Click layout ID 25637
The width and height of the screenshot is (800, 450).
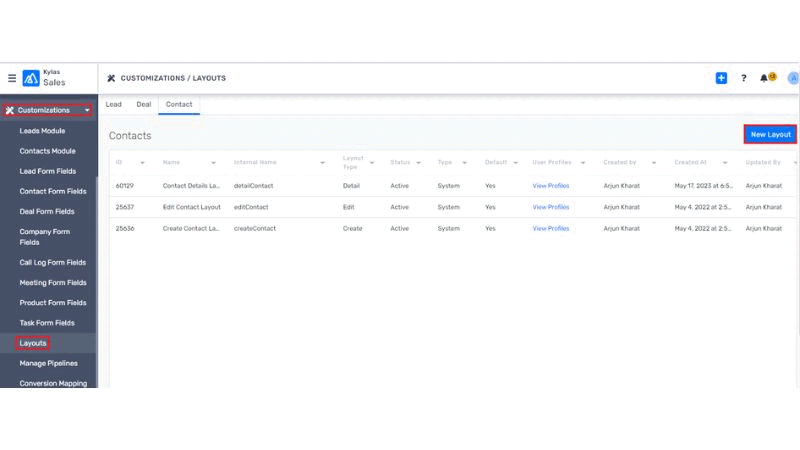[x=124, y=207]
